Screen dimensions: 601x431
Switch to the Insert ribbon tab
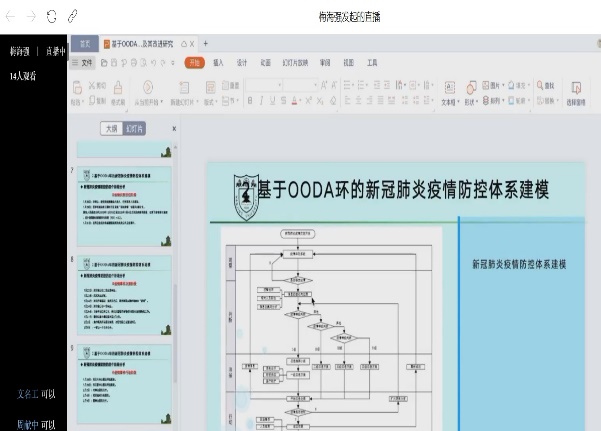(218, 62)
